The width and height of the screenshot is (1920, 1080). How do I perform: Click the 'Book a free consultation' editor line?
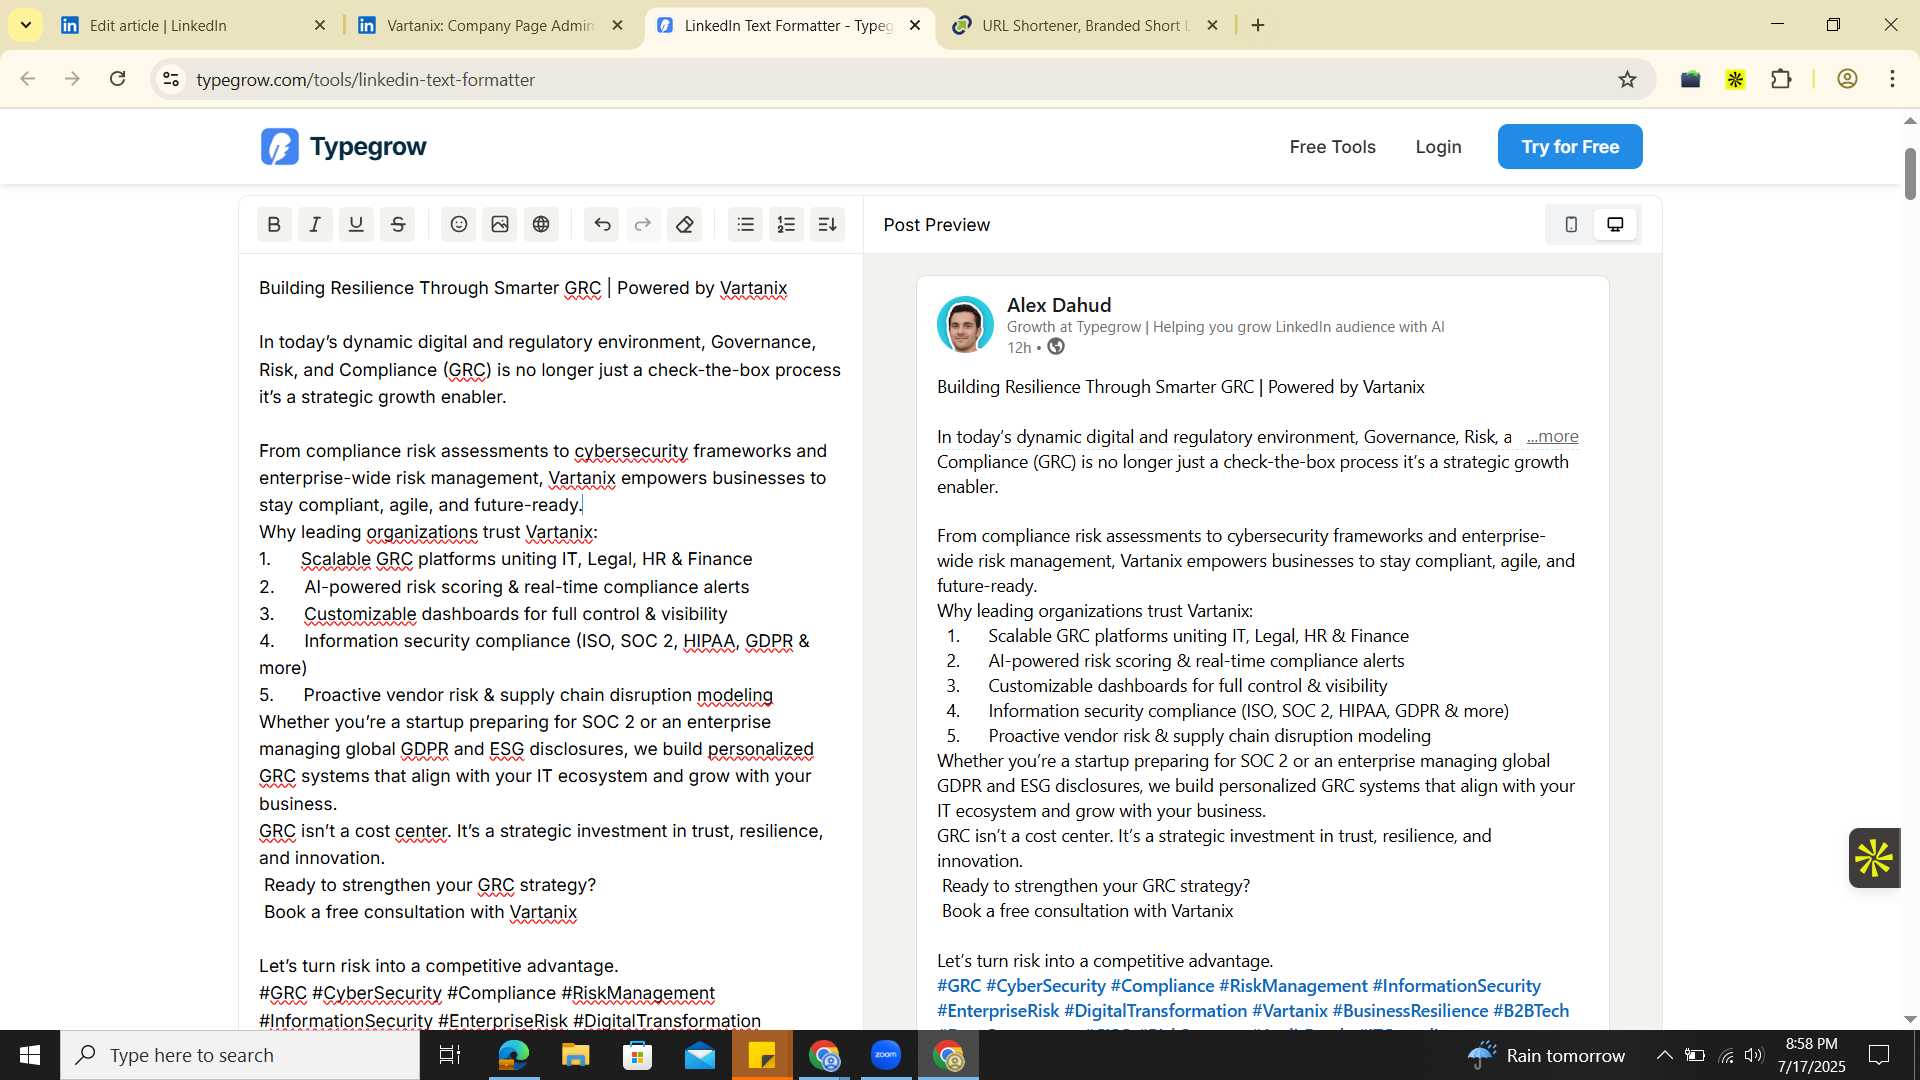point(420,912)
